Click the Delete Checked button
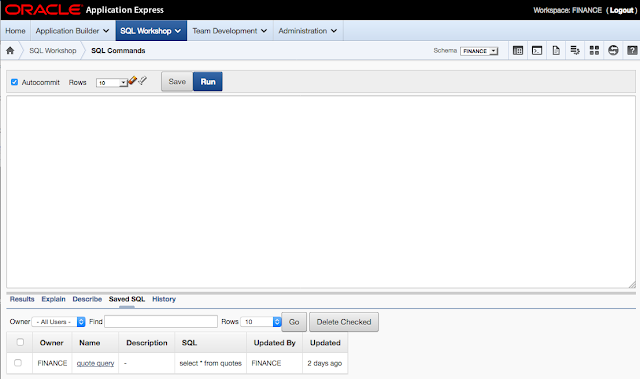The image size is (640, 379). pos(344,322)
